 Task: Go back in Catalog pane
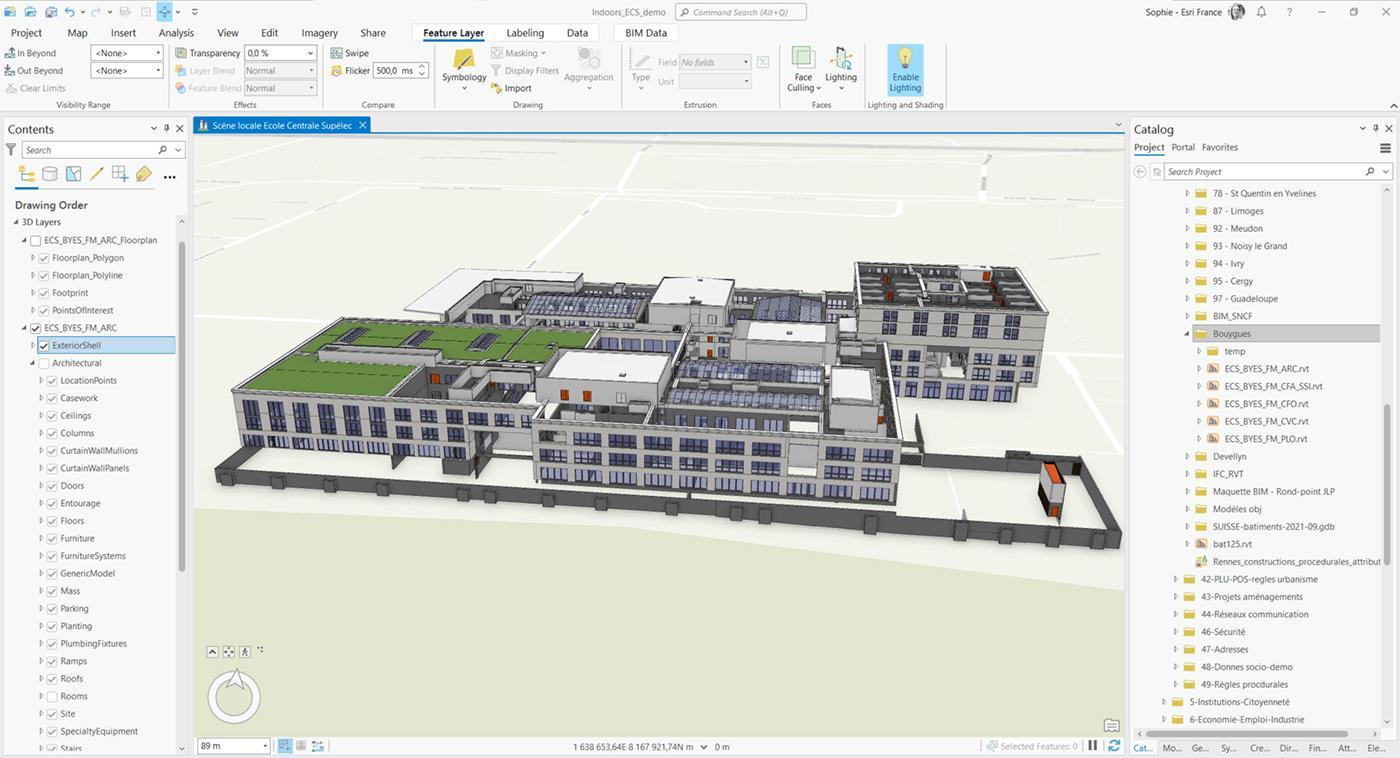pos(1139,172)
